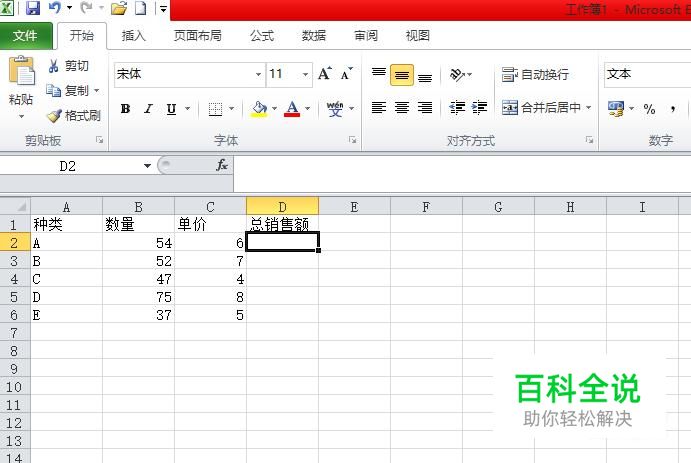The height and width of the screenshot is (463, 691).
Task: Click 合并后居中 (Merge & Center) button
Action: click(x=542, y=107)
